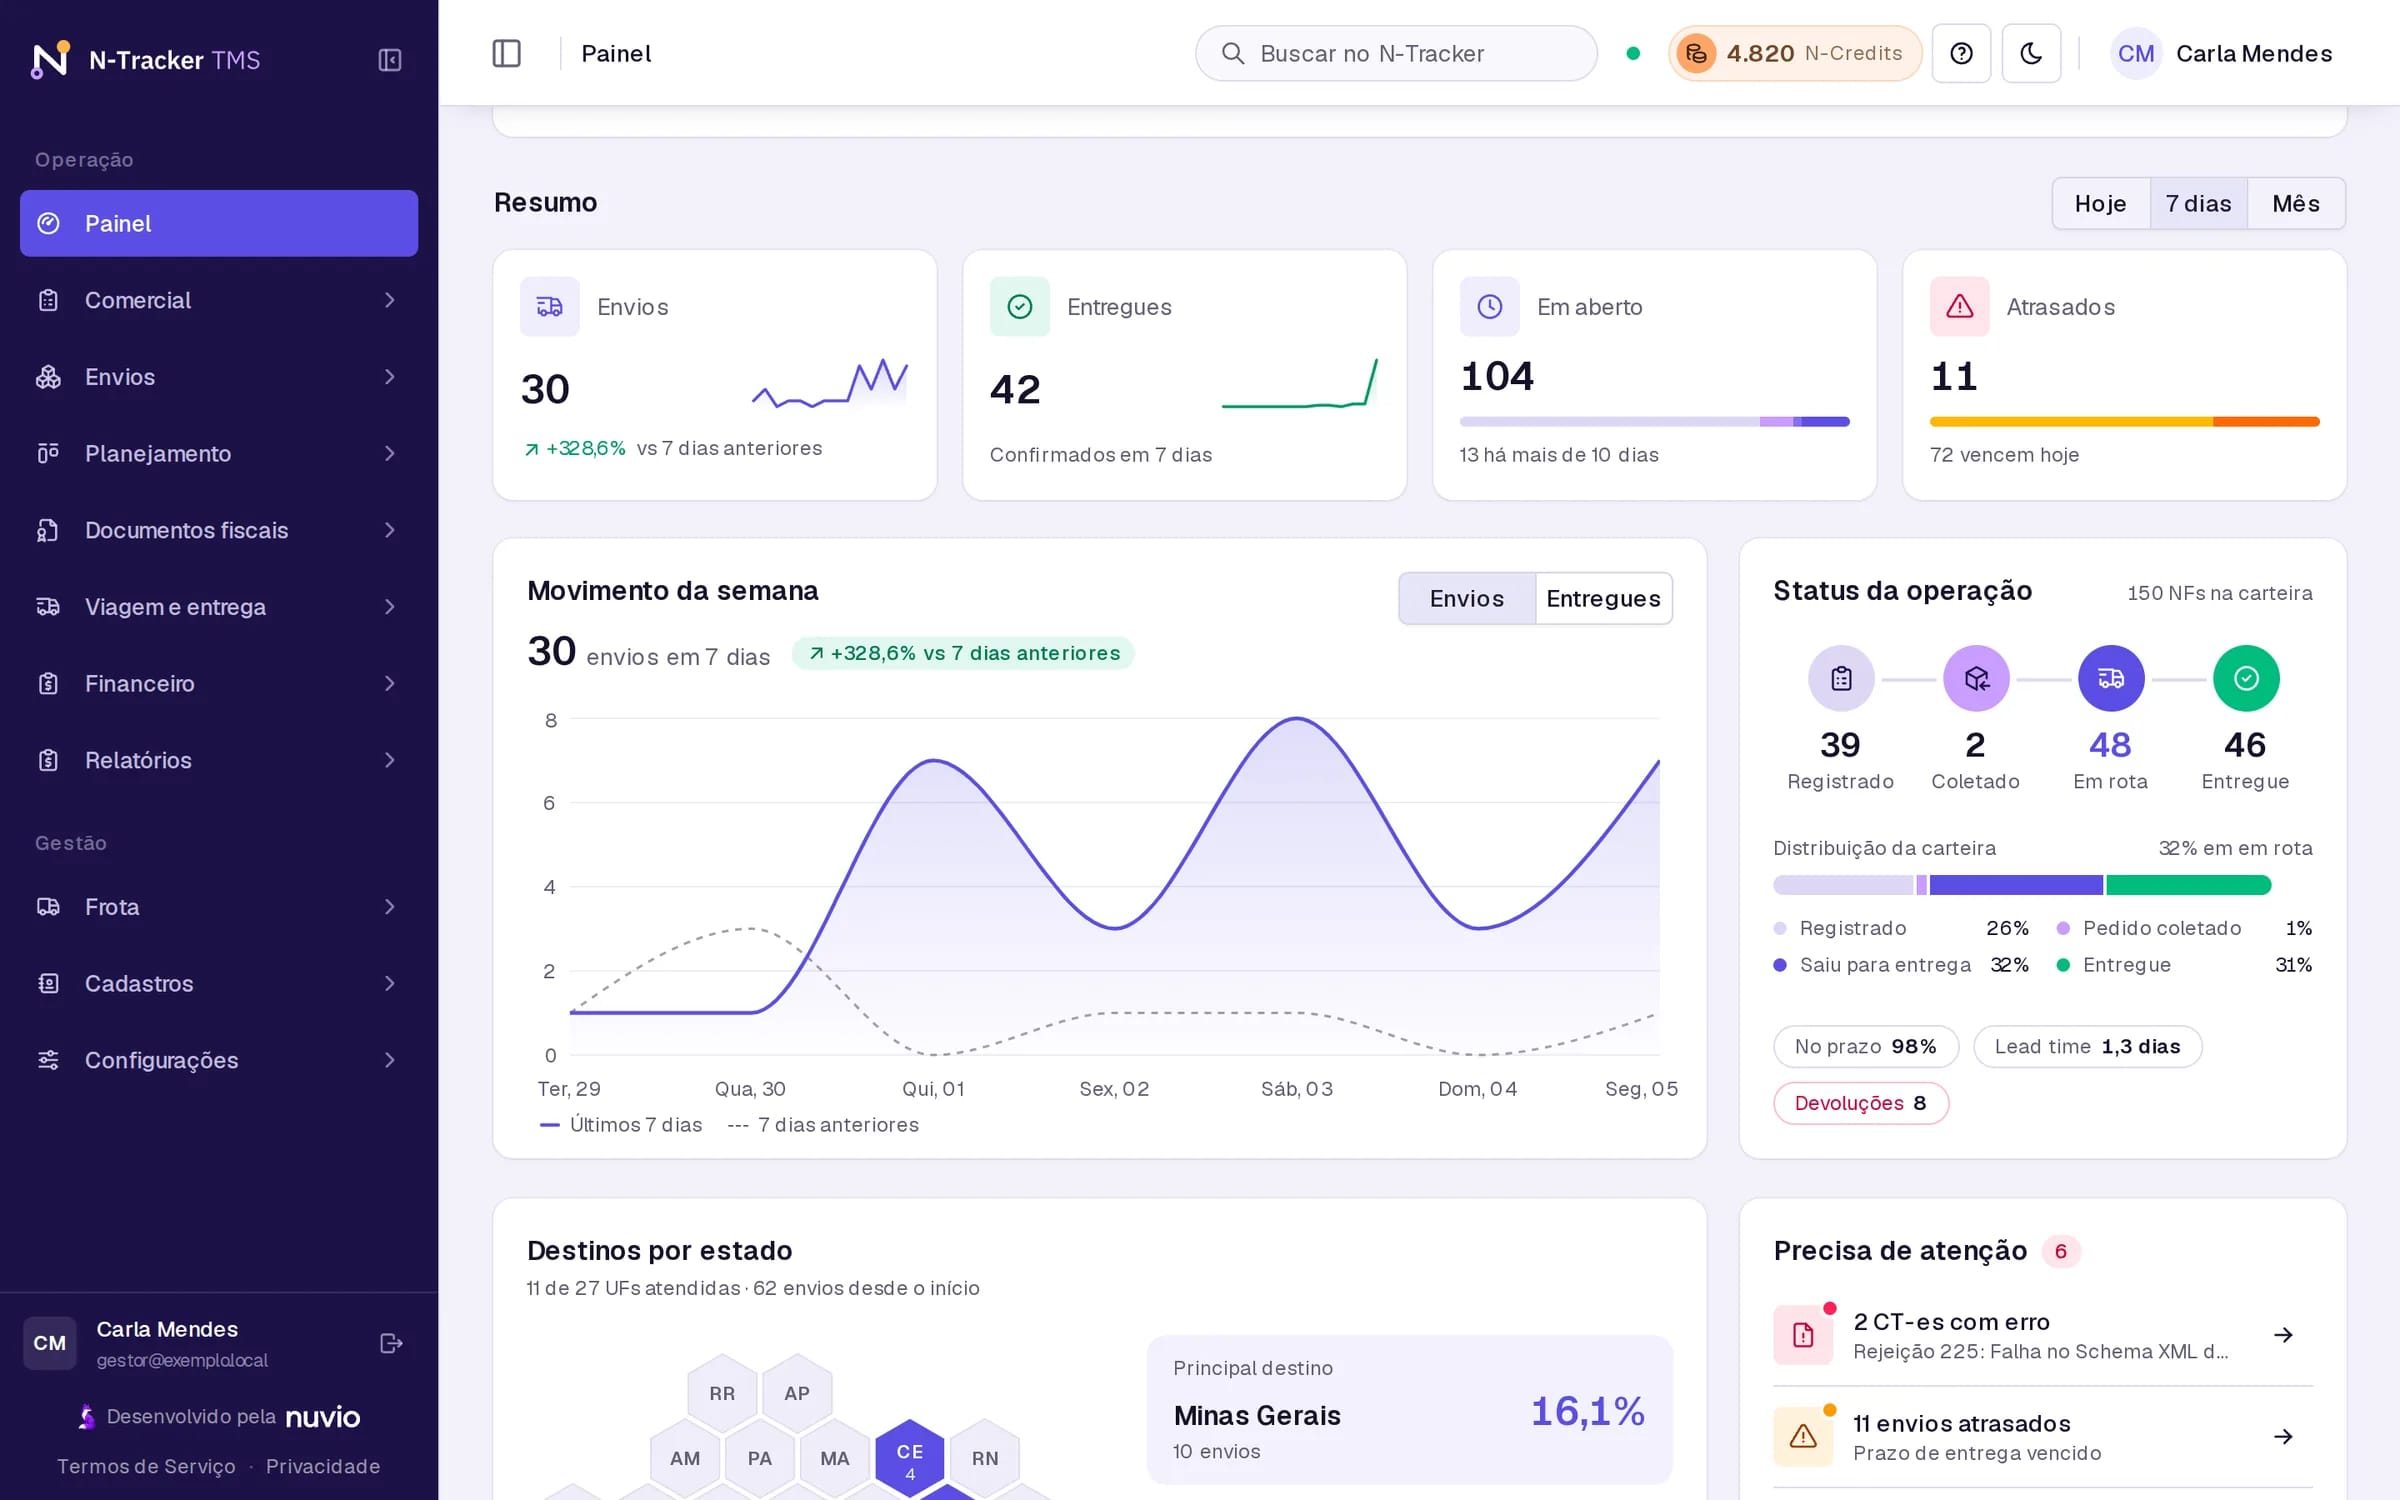The height and width of the screenshot is (1500, 2400).
Task: Switch summary period to Mês
Action: (x=2295, y=203)
